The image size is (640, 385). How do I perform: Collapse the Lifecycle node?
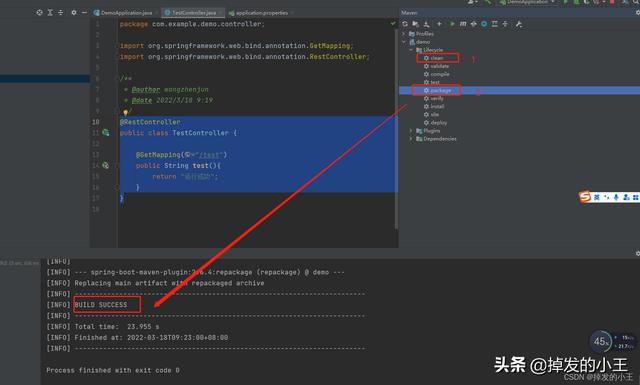[411, 49]
